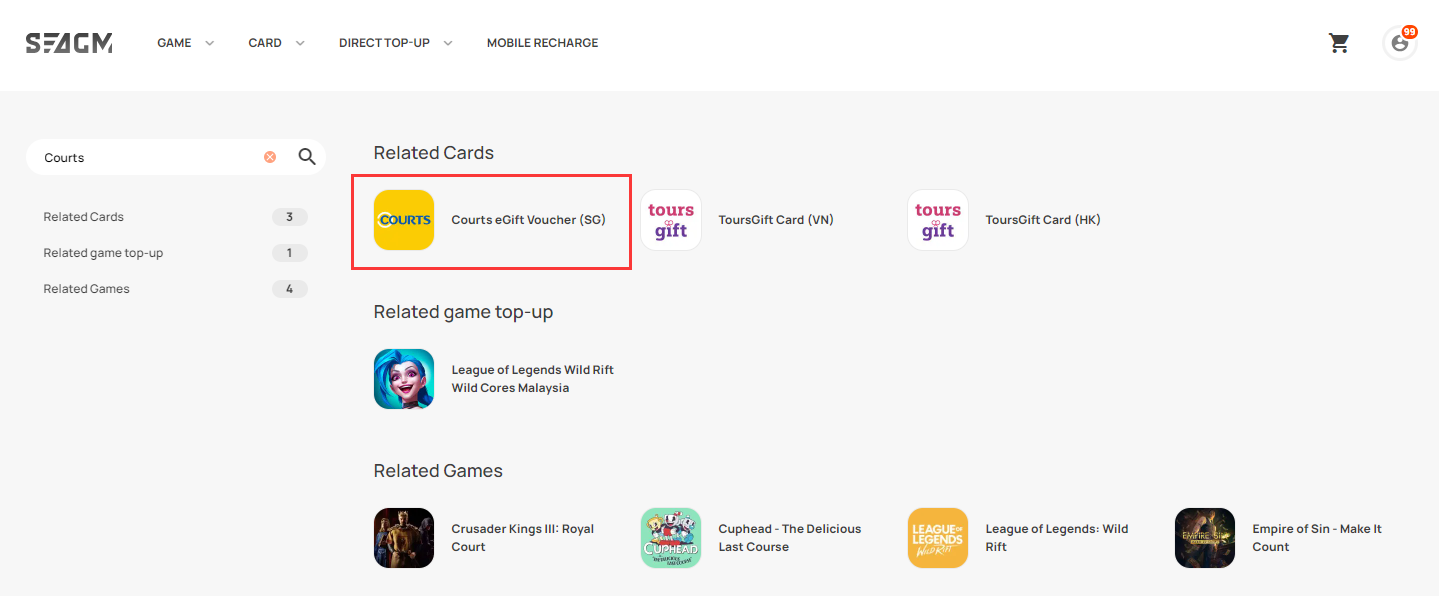Viewport: 1439px width, 596px height.
Task: Expand the CARD dropdown menu
Action: pos(277,43)
